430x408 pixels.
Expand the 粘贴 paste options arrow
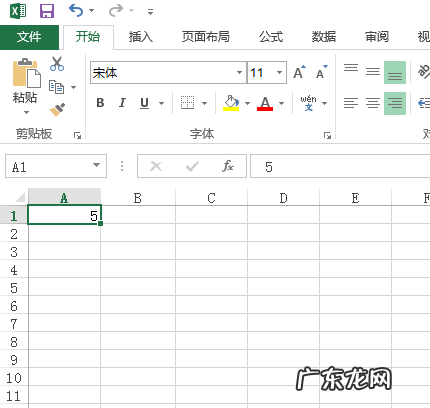pyautogui.click(x=27, y=112)
